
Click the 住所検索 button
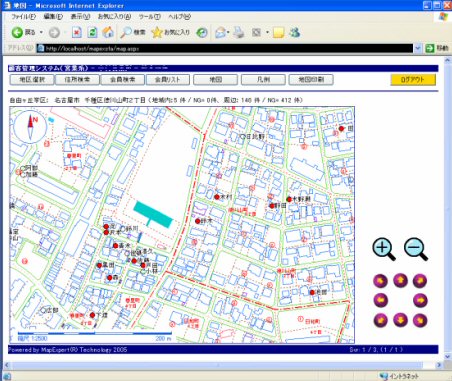(77, 80)
